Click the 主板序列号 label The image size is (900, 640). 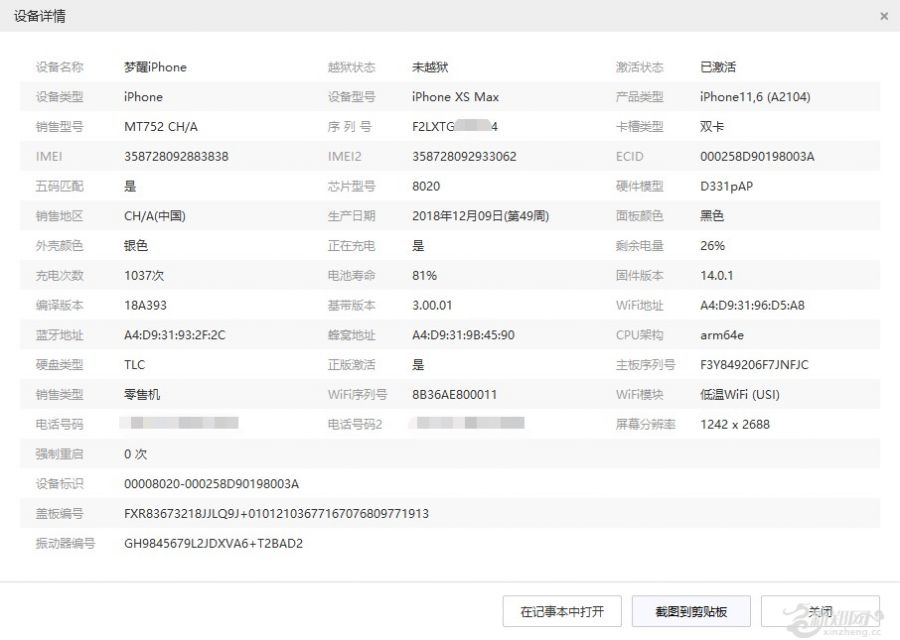tap(645, 365)
